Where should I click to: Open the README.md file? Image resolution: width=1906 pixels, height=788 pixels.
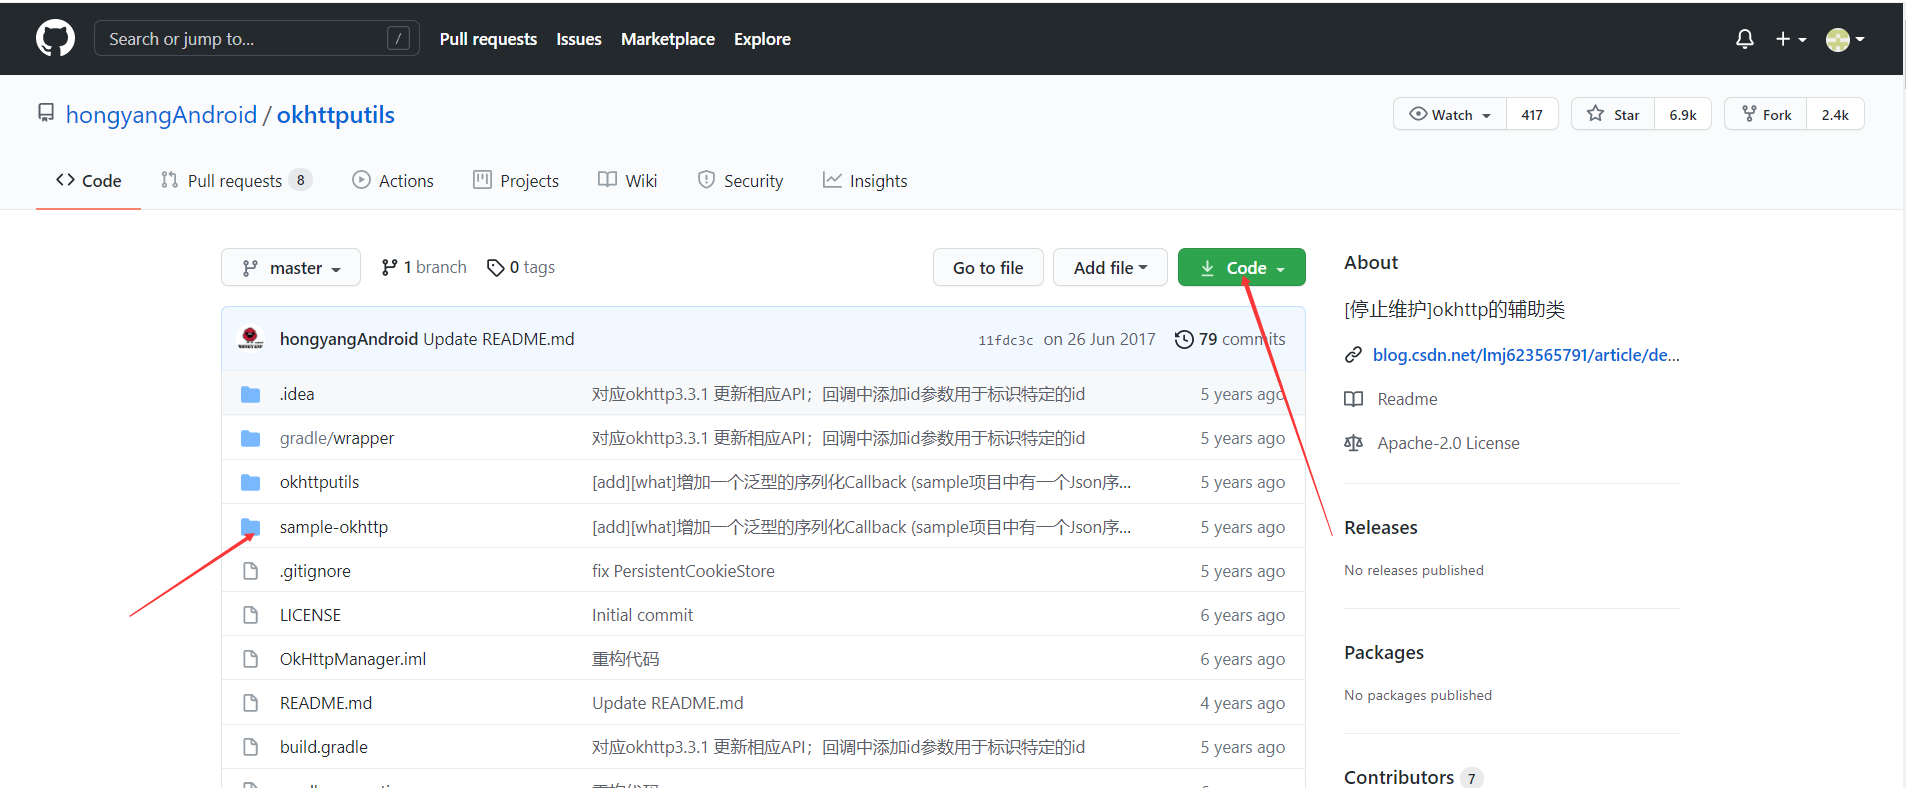coord(326,703)
